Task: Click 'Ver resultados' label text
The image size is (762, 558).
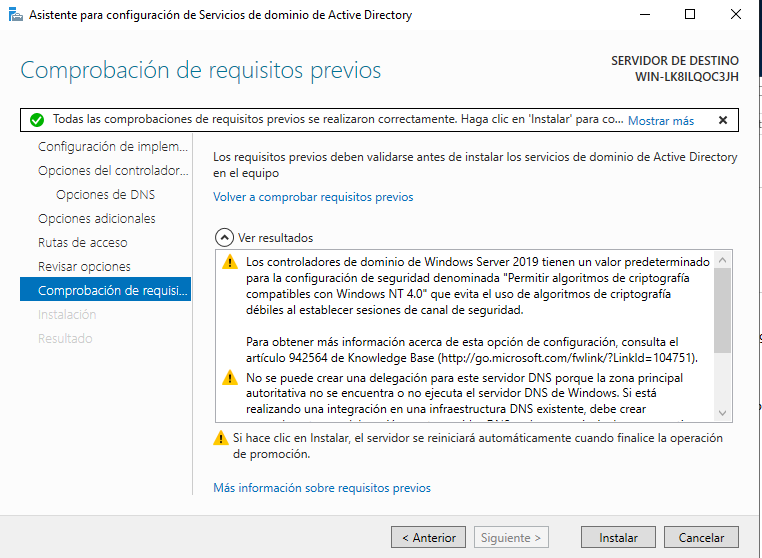Action: 276,238
